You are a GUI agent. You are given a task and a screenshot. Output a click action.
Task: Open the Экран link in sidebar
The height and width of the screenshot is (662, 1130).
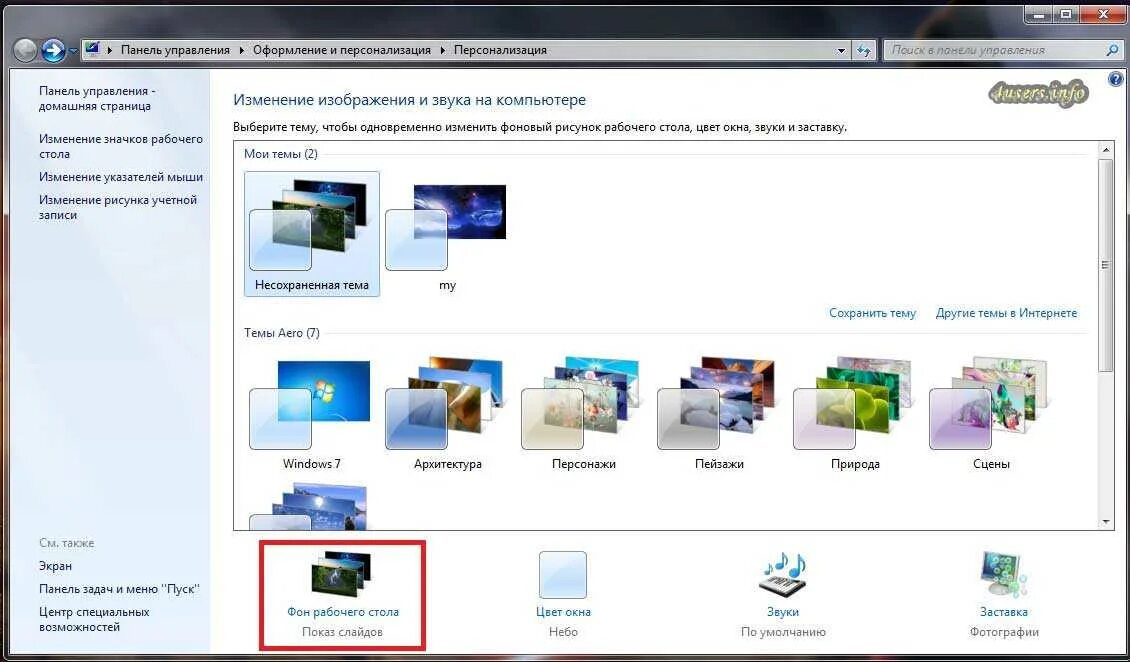(x=55, y=566)
